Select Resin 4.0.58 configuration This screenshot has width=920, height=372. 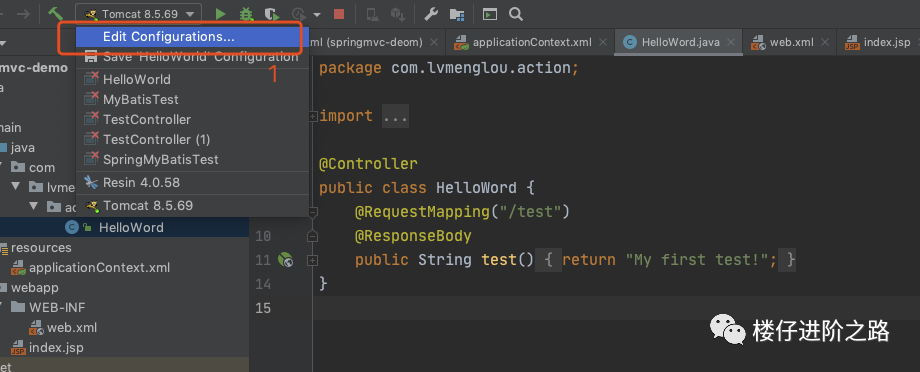(192, 182)
